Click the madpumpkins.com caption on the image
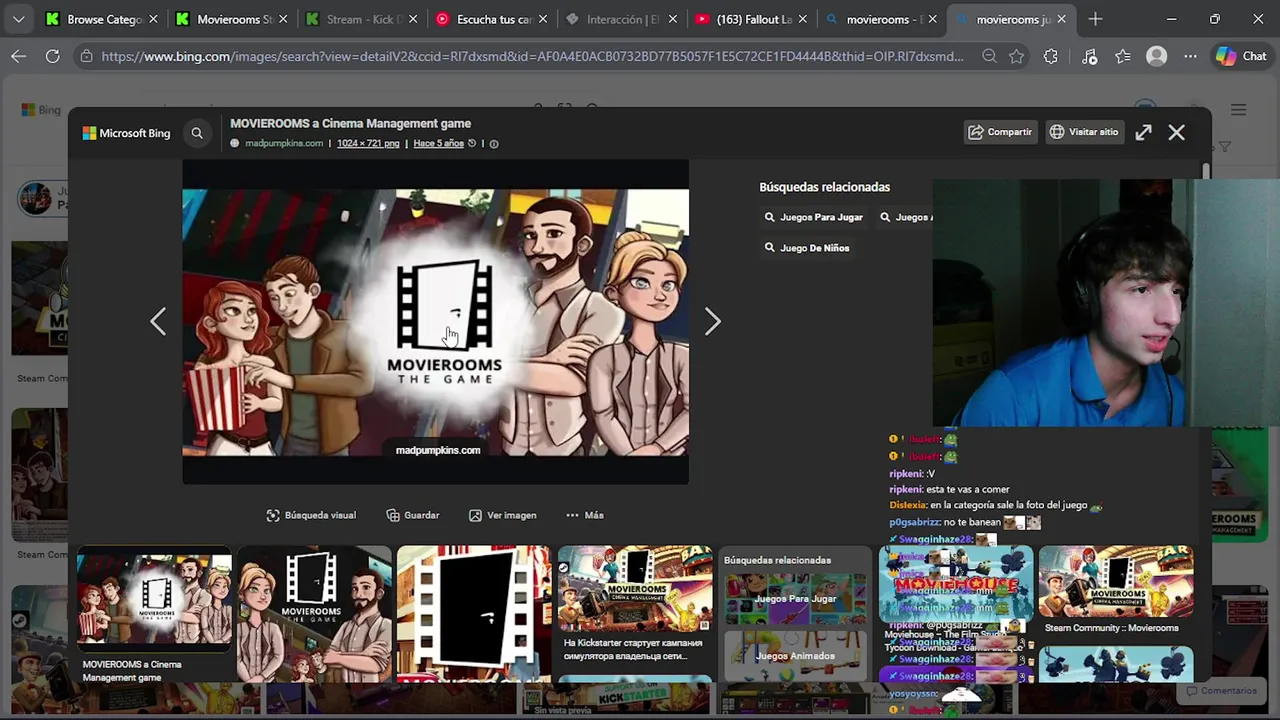The width and height of the screenshot is (1280, 720). point(438,450)
